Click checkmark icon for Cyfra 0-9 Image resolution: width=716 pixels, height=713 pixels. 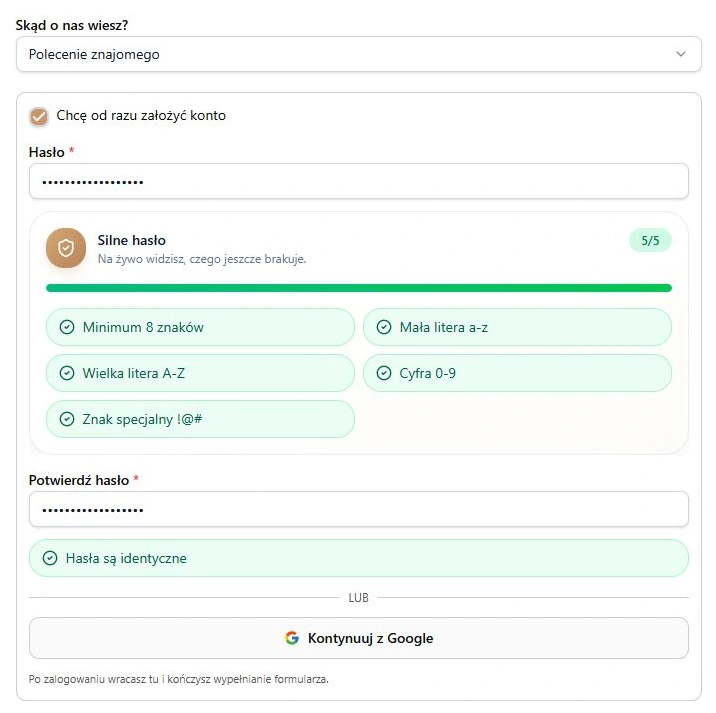coord(384,373)
